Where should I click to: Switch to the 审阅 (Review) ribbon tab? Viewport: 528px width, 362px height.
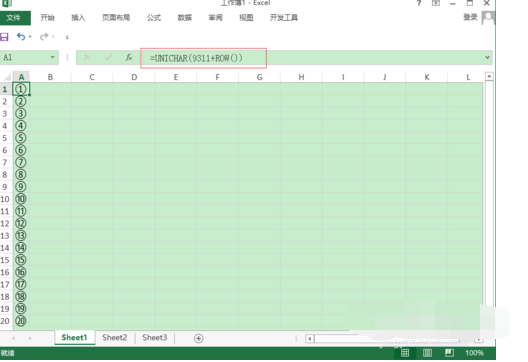coord(215,18)
